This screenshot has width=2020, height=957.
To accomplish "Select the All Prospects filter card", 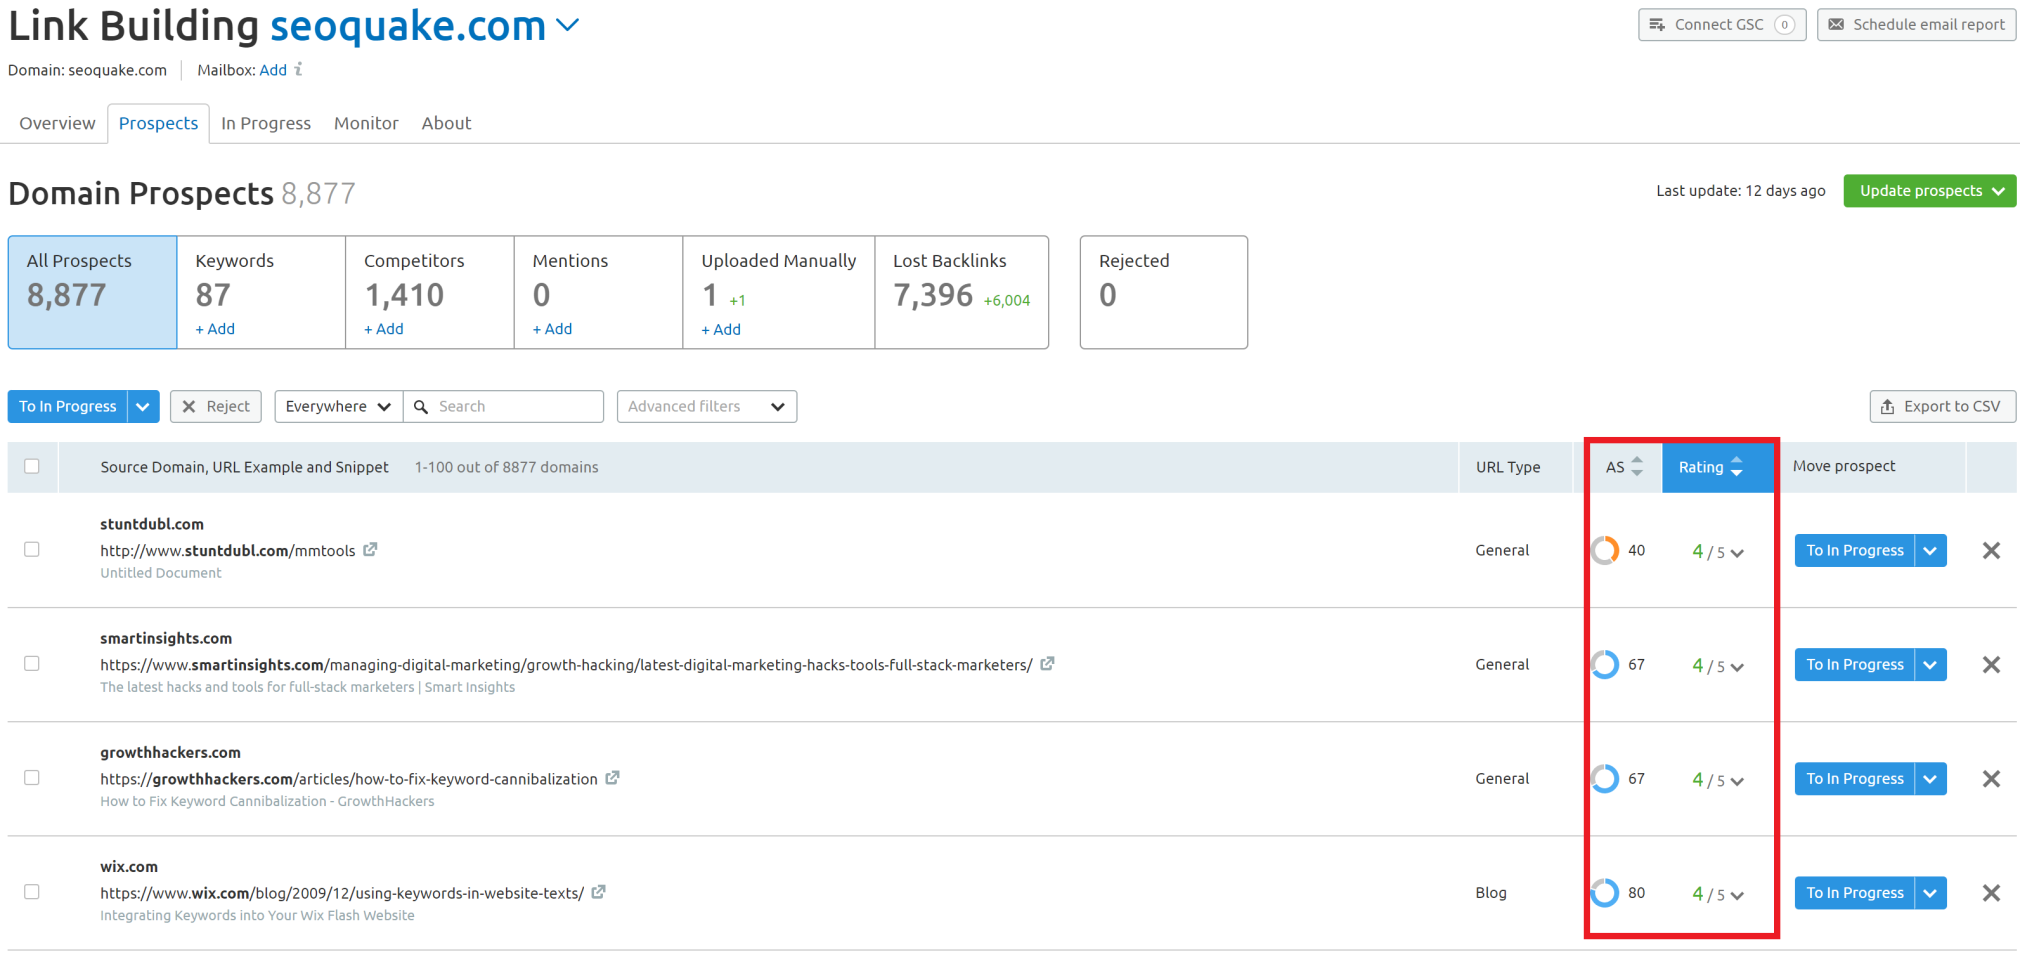I will point(92,292).
